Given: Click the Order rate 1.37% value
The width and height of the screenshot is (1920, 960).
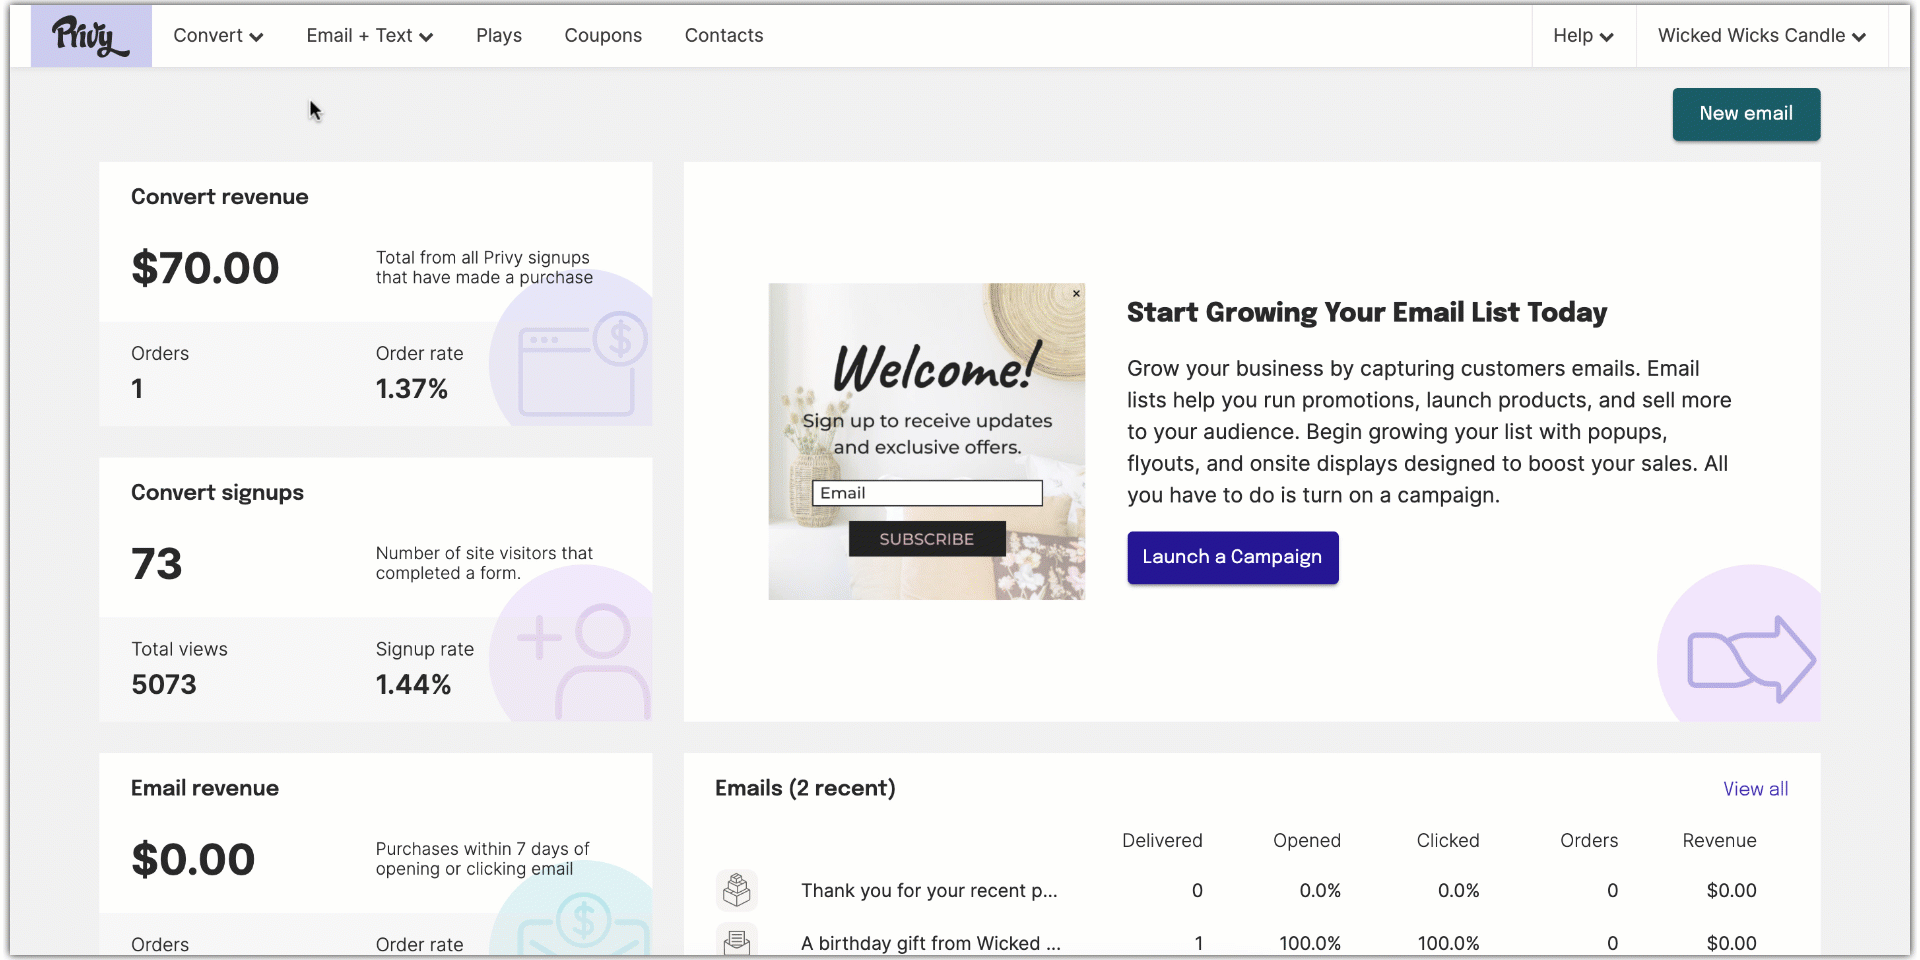Looking at the screenshot, I should click(x=412, y=389).
